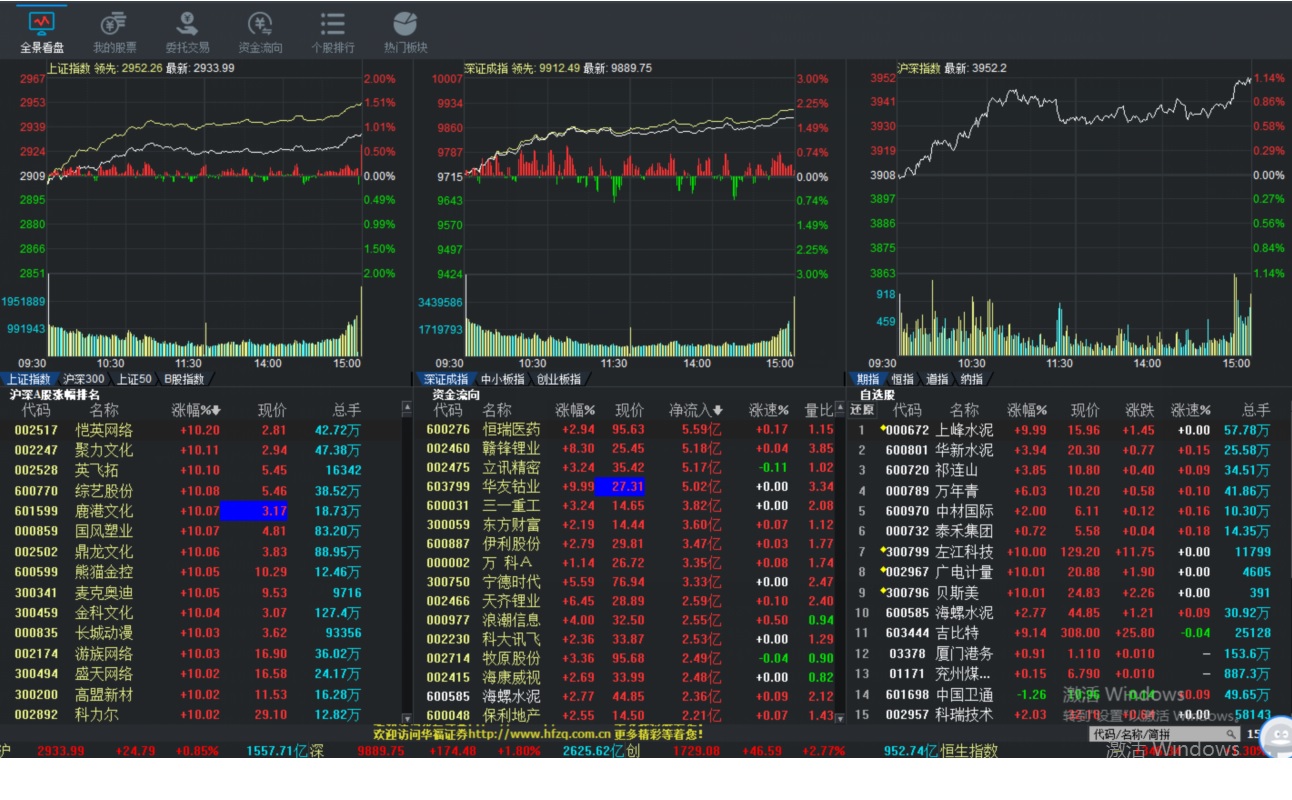1292x800 pixels.
Task: Select the 恒瑞医药 row in 资金流向
Action: [630, 429]
